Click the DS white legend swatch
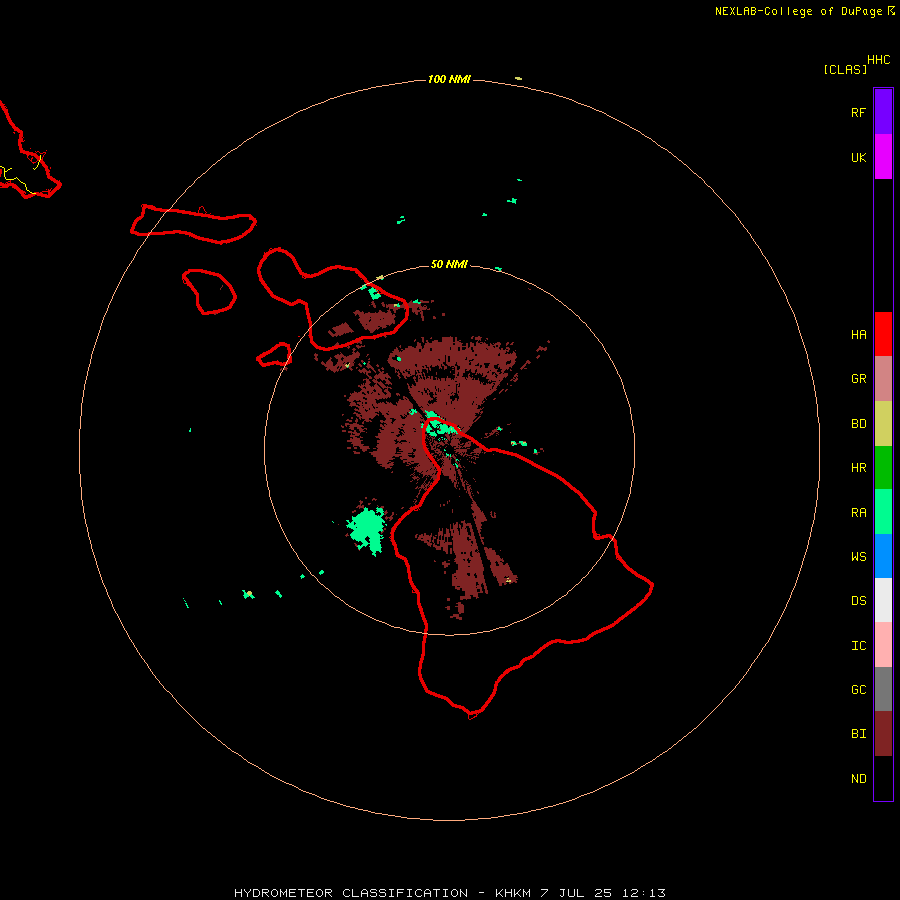This screenshot has height=900, width=900. pyautogui.click(x=883, y=600)
